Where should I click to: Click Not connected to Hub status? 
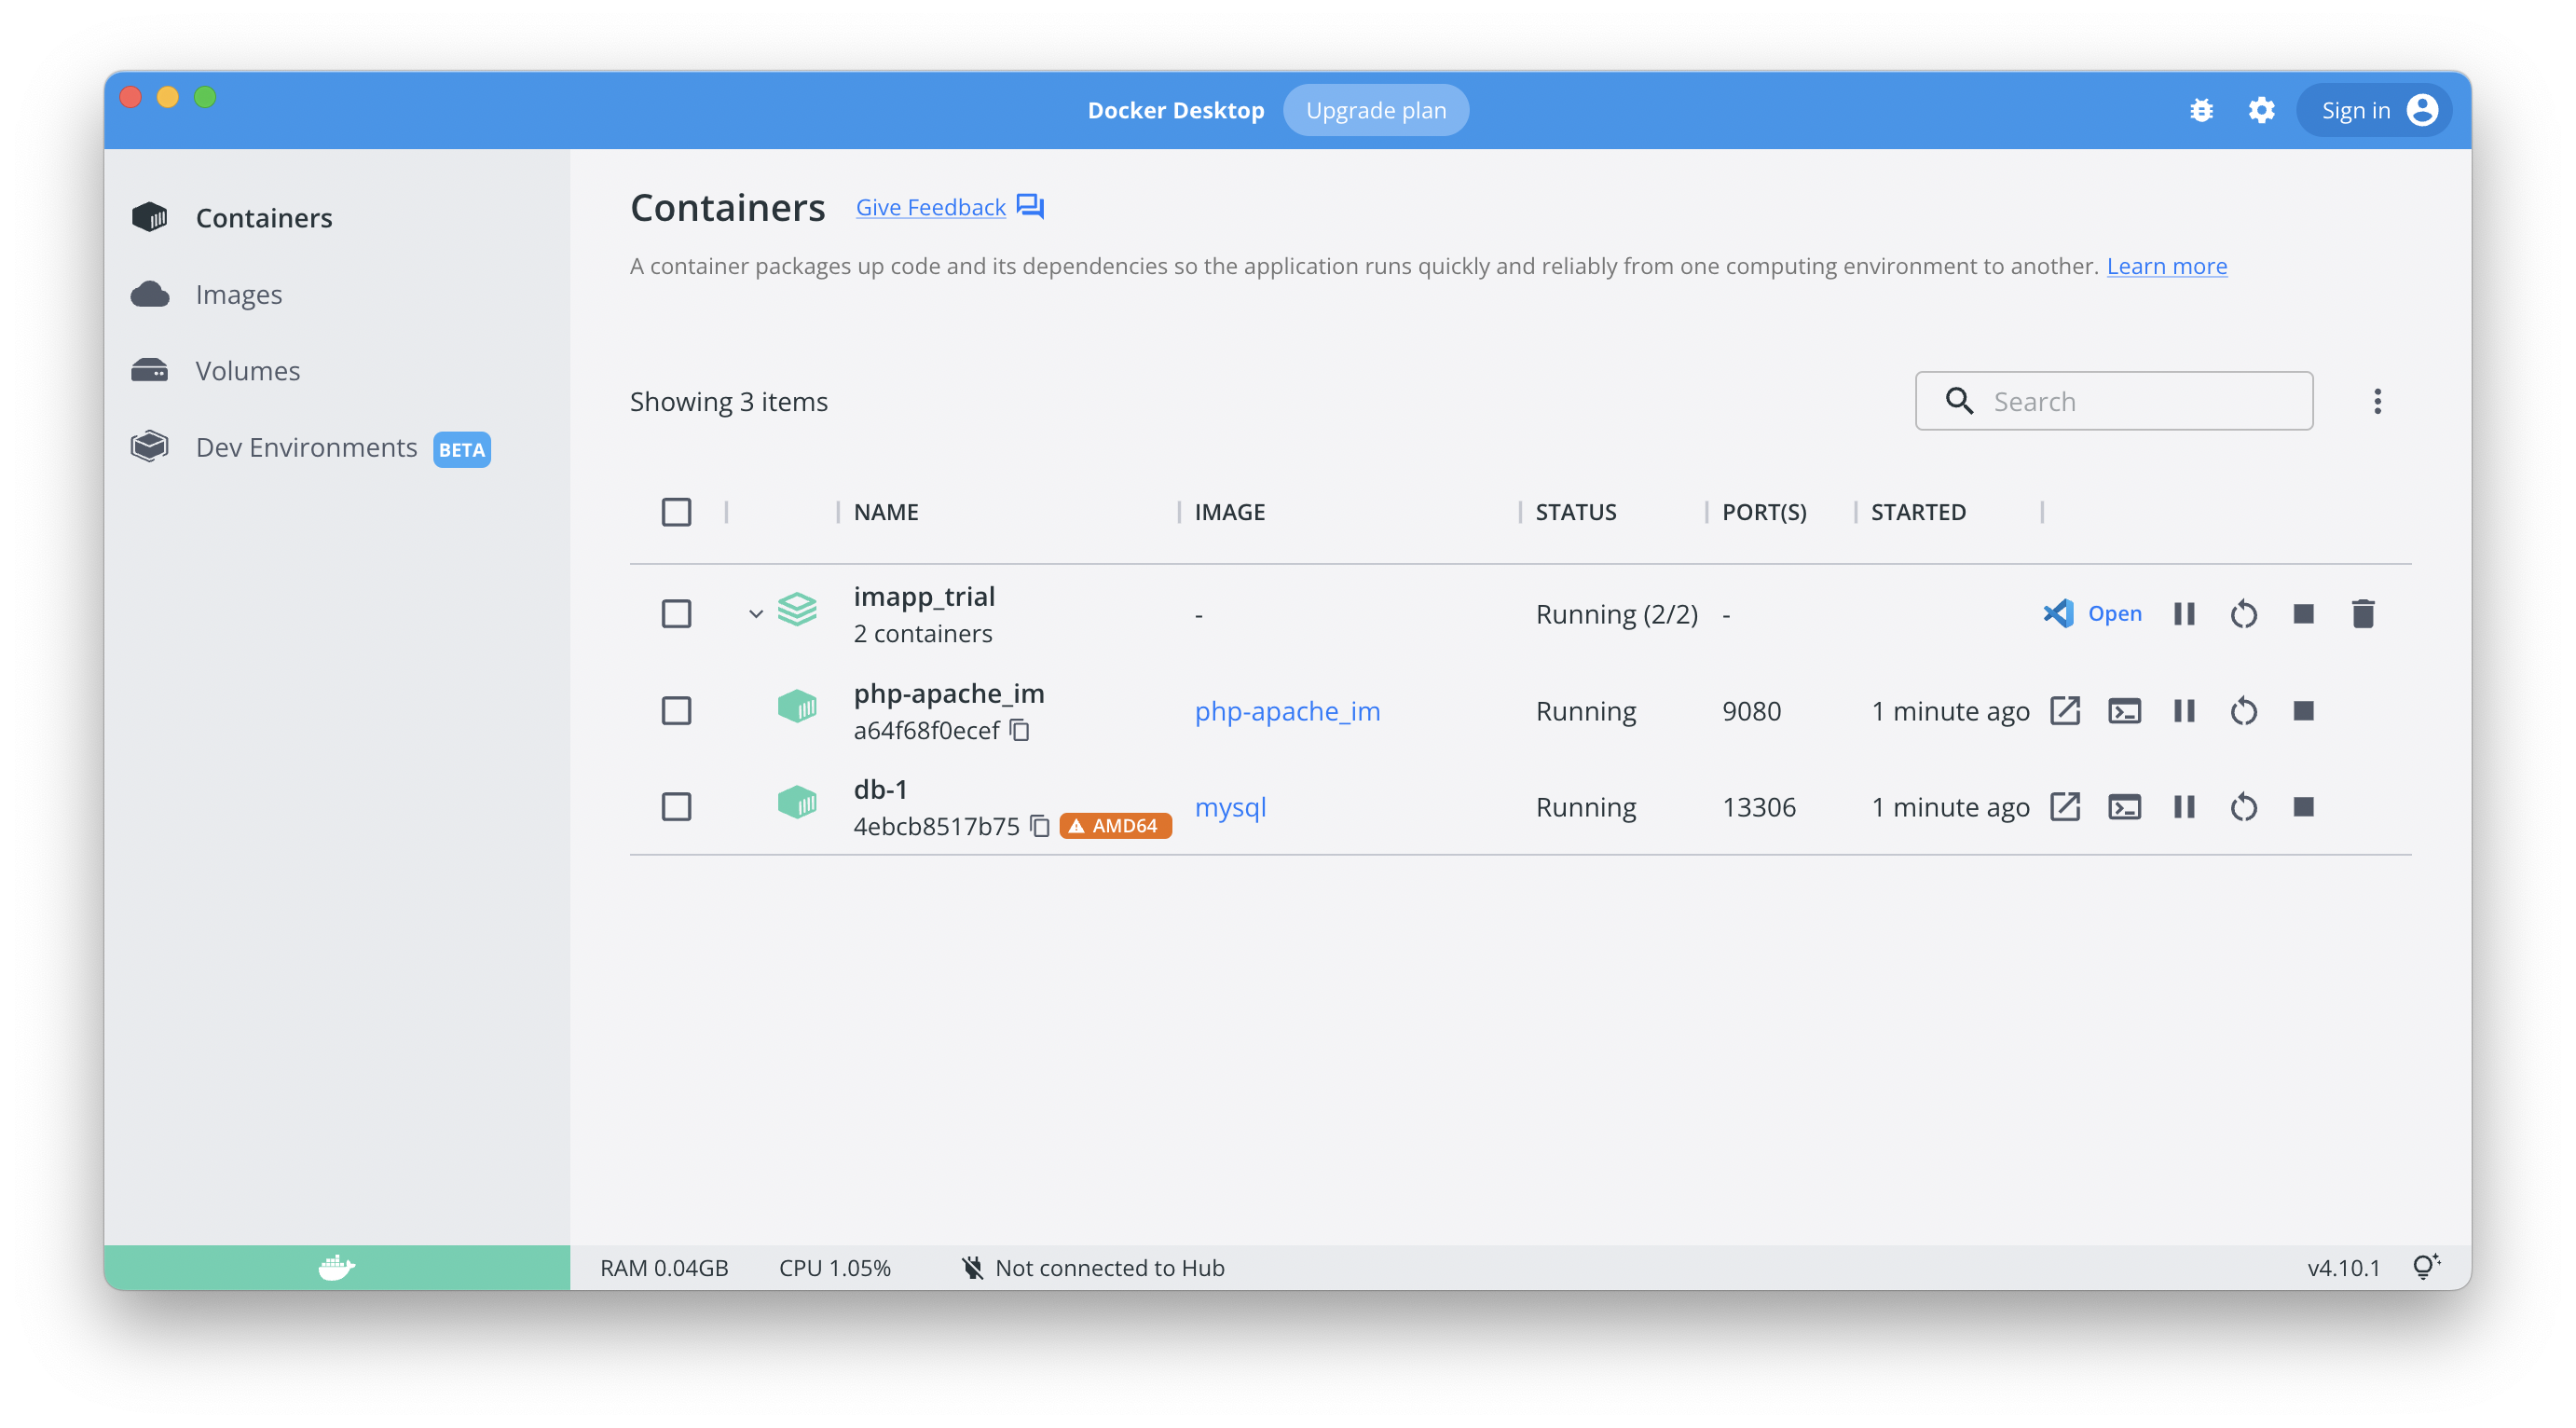pos(1092,1267)
